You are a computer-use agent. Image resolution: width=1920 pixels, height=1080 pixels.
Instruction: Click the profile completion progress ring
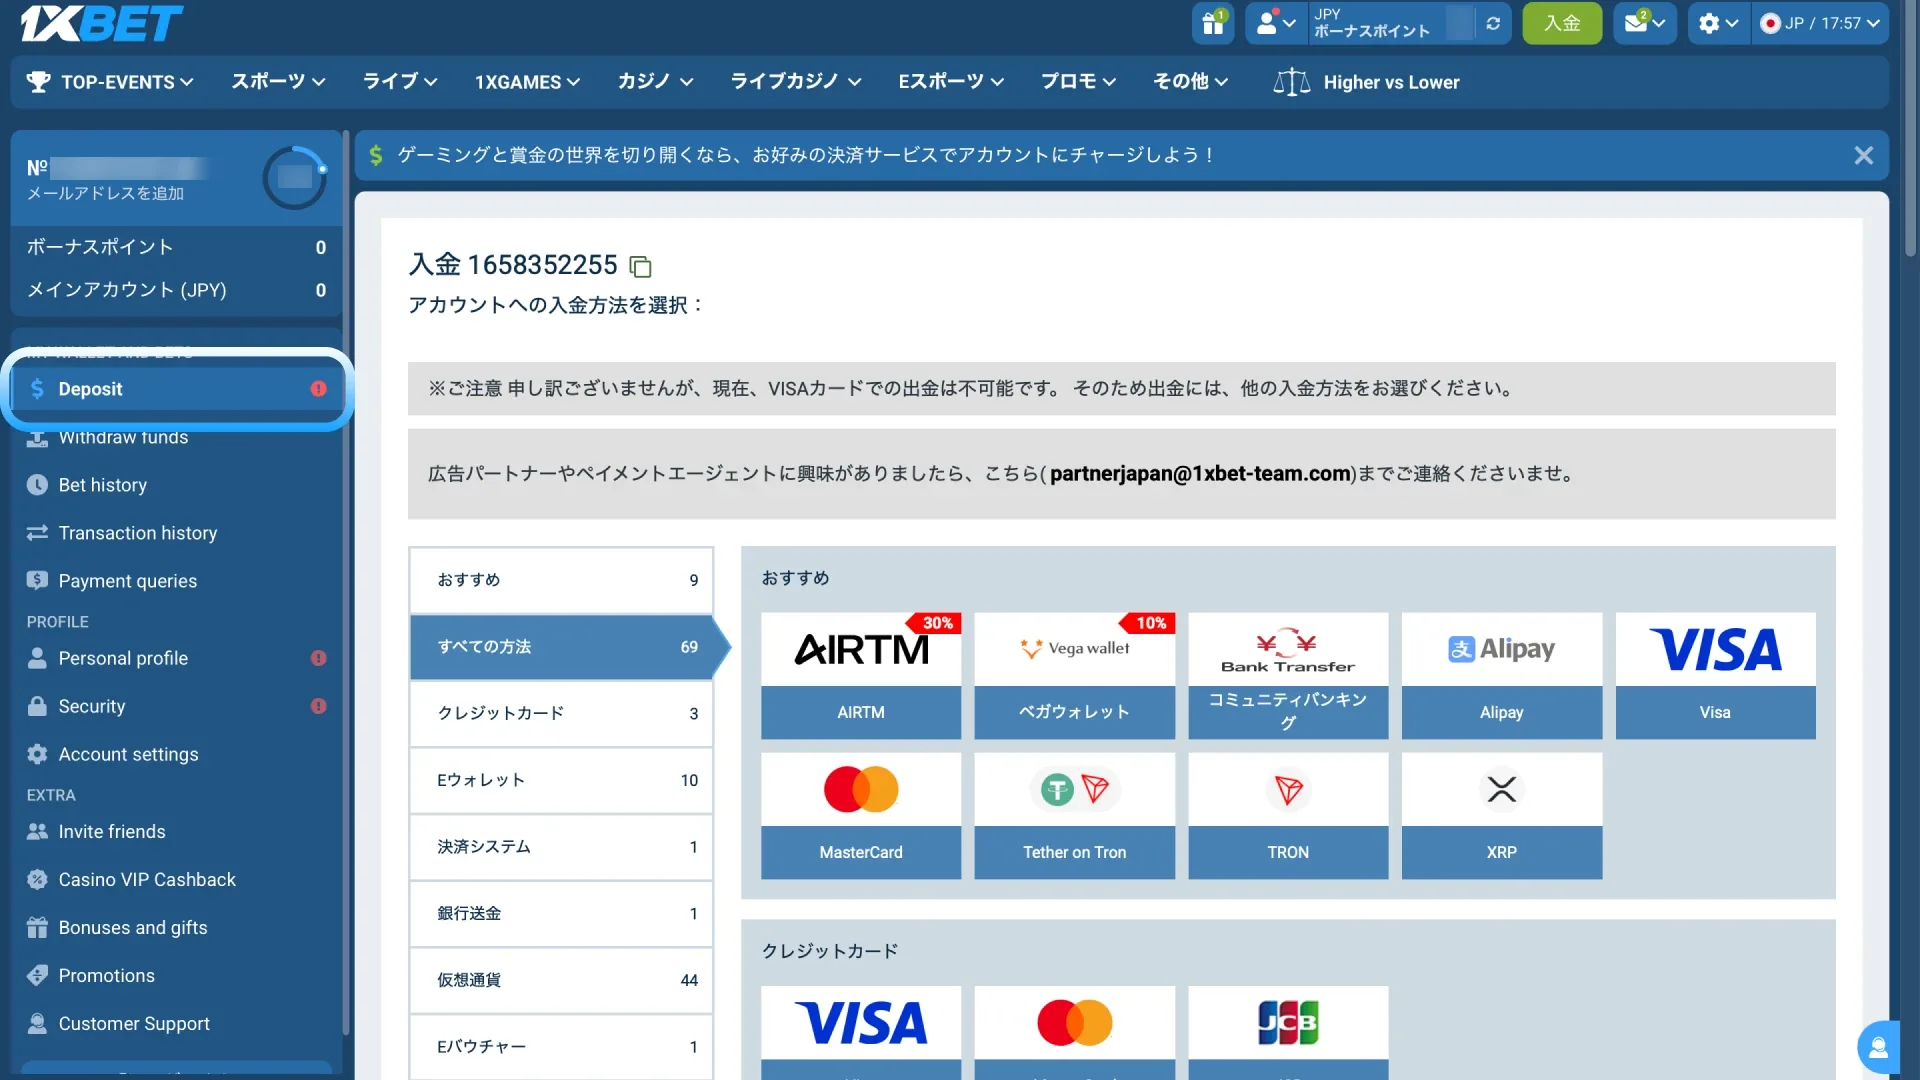point(294,177)
